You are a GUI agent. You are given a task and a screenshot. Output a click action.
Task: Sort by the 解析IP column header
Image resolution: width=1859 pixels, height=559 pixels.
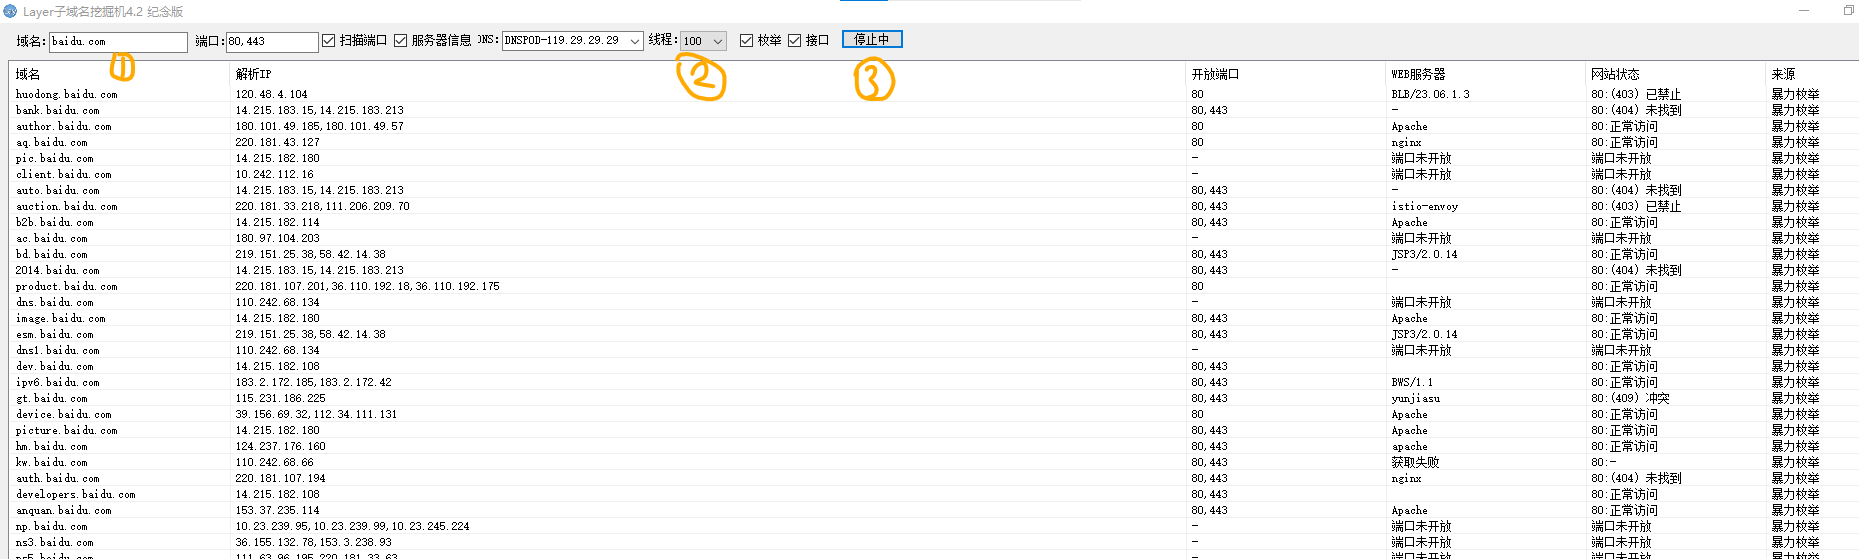[x=707, y=74]
